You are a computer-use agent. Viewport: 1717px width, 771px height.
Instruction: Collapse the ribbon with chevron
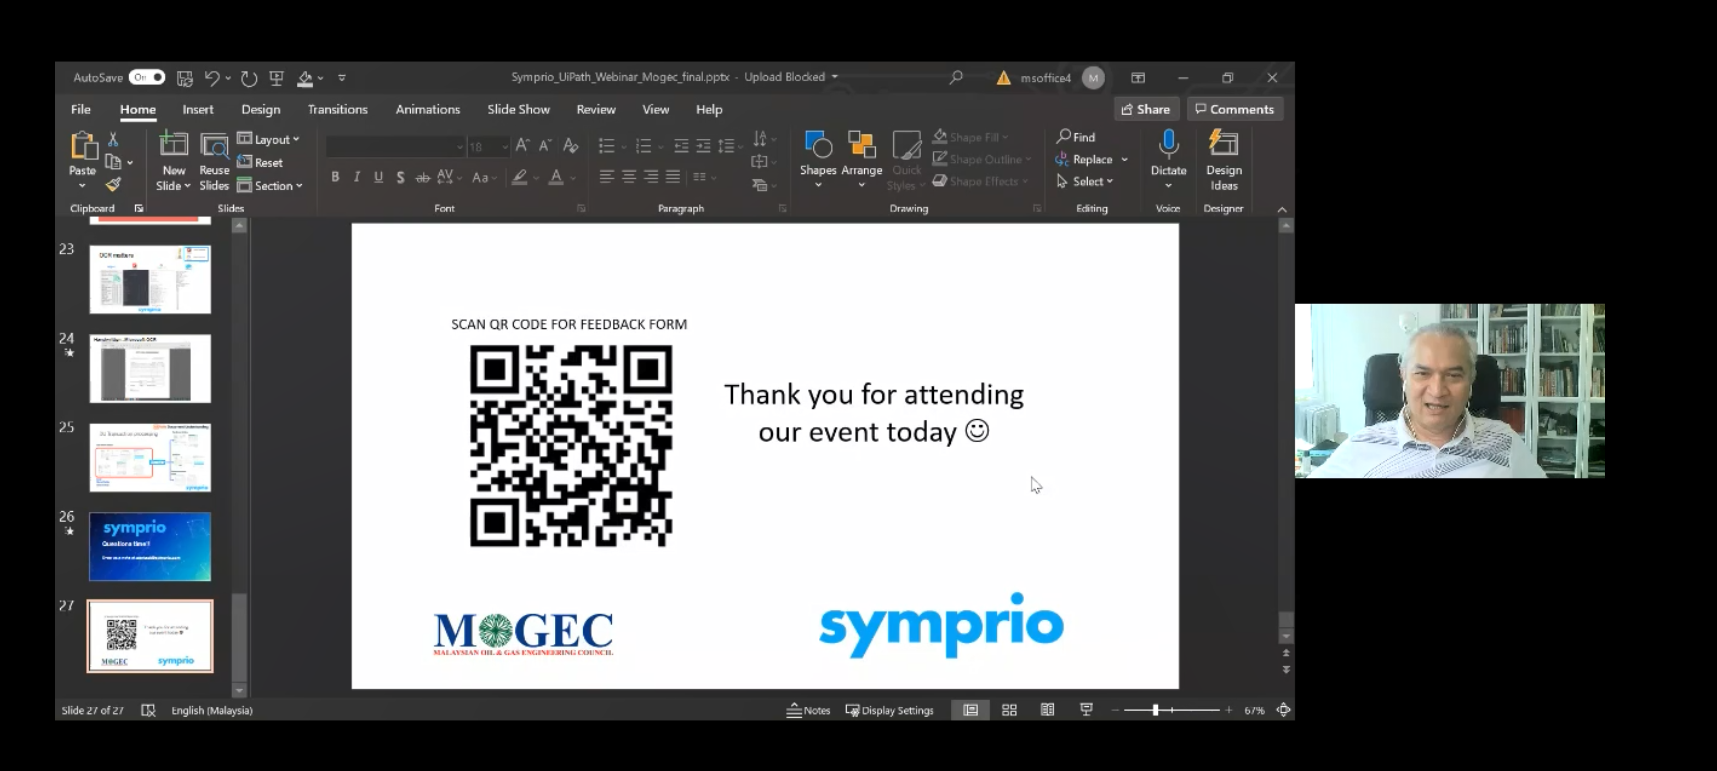pos(1282,209)
